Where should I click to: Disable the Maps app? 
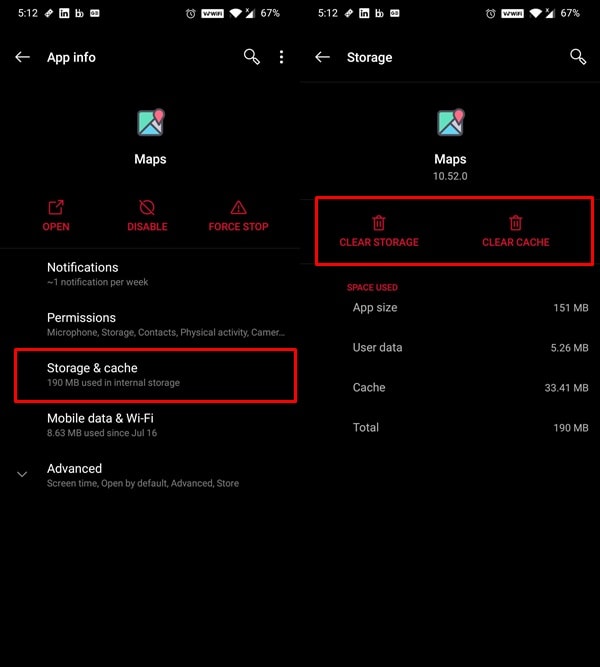coord(147,216)
